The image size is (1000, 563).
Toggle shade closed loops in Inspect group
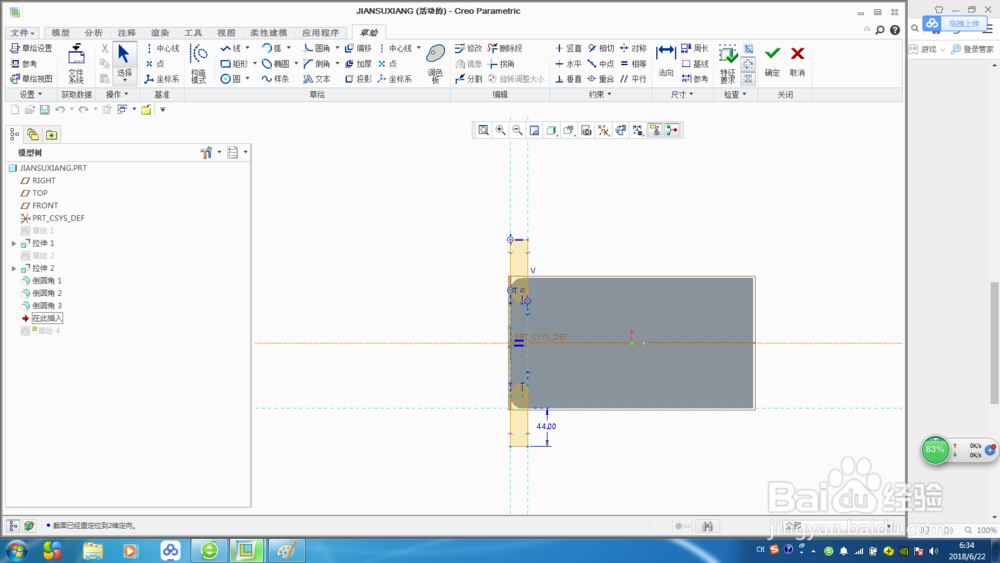(x=749, y=79)
